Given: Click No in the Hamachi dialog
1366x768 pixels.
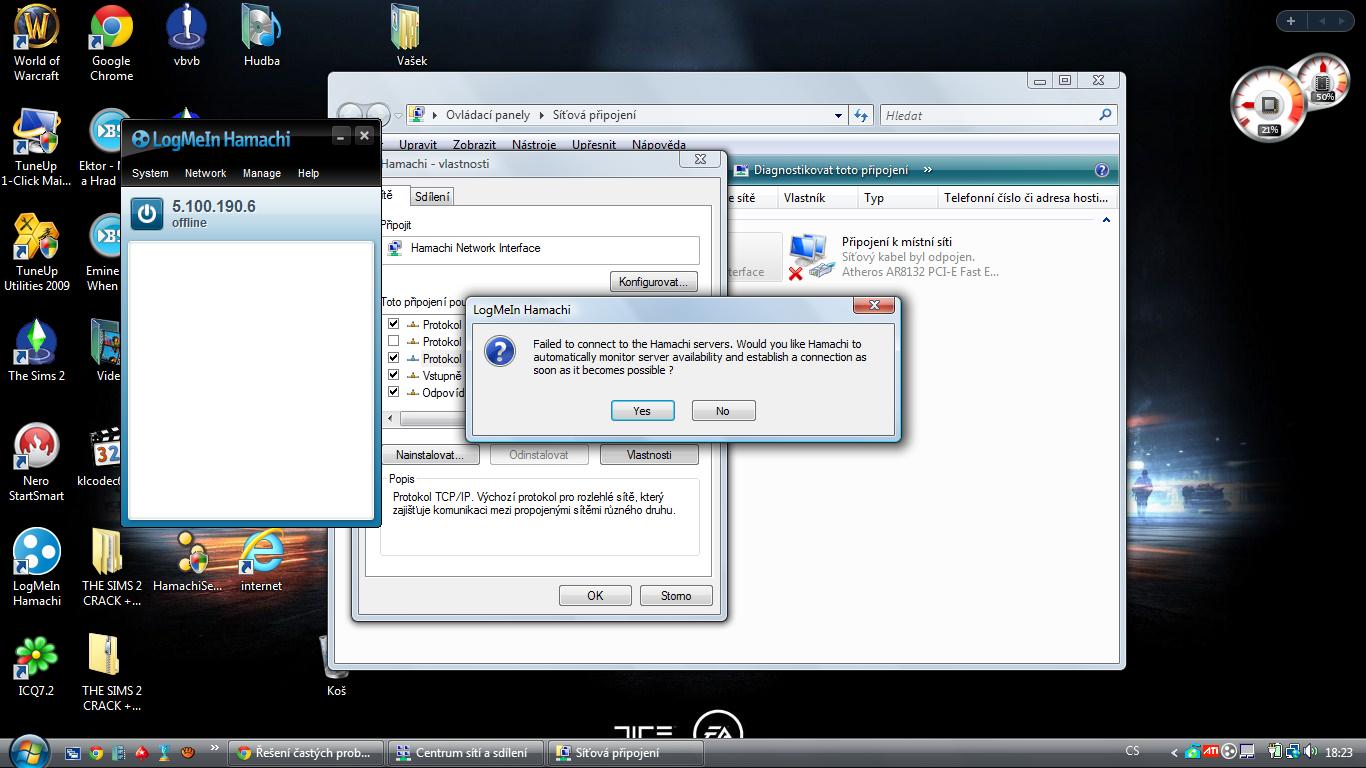Looking at the screenshot, I should (x=723, y=411).
